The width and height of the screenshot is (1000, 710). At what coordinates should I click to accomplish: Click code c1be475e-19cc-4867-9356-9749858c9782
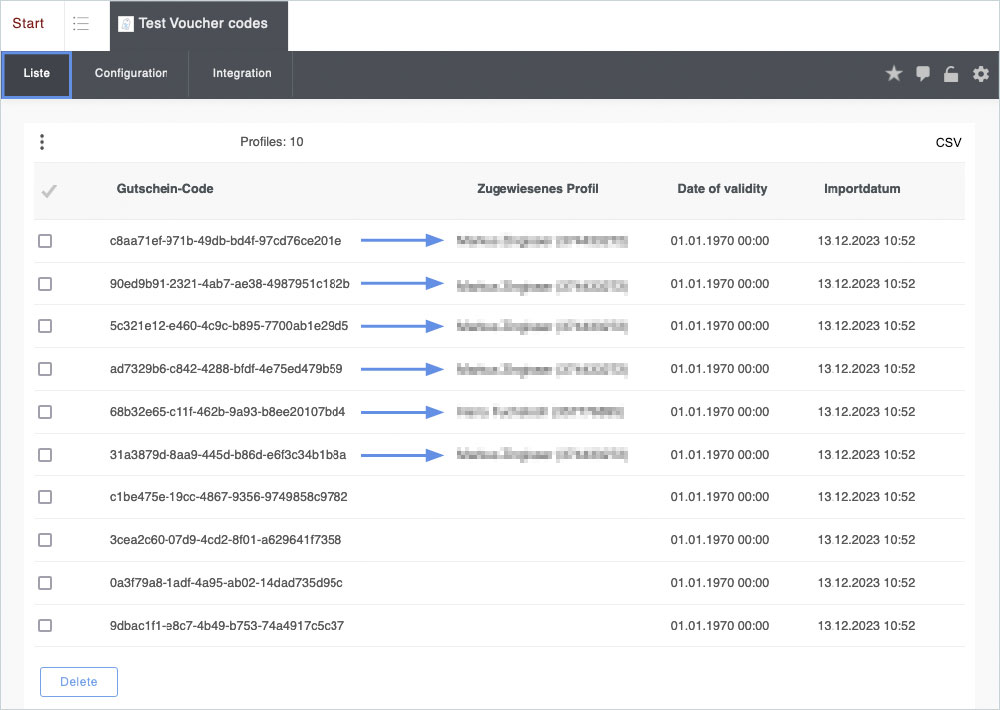[228, 496]
